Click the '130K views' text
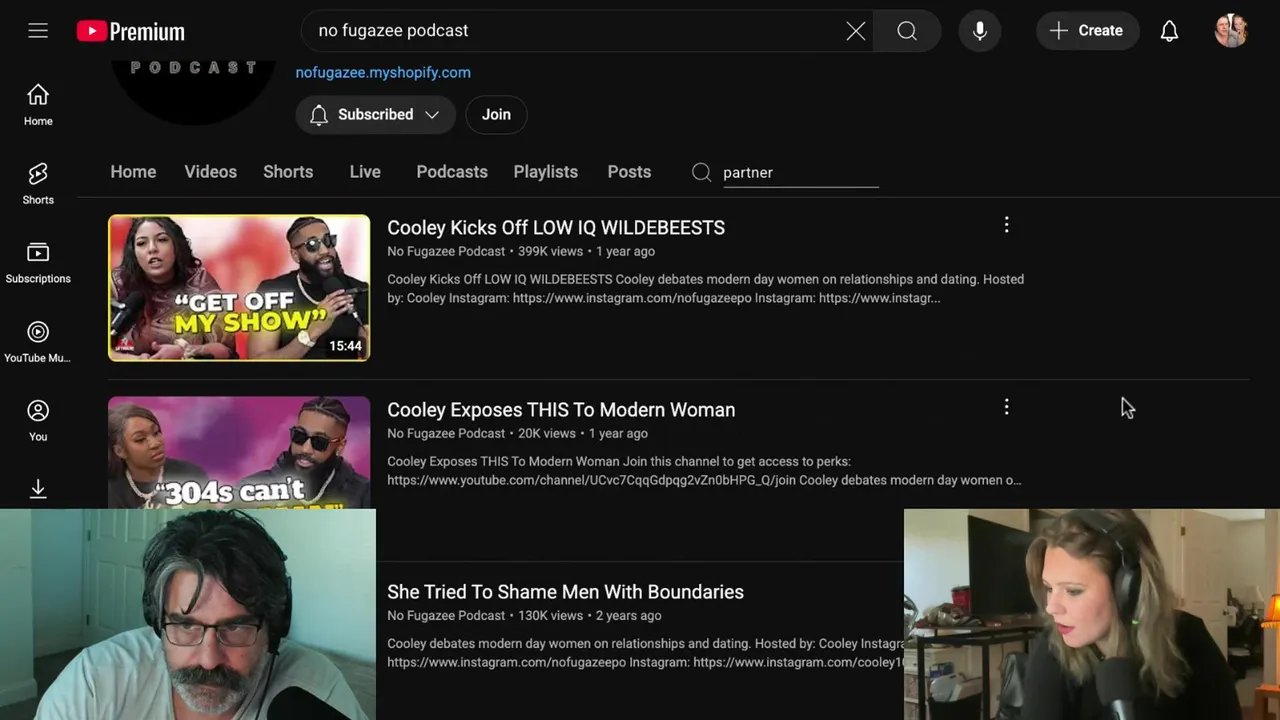The image size is (1280, 720). (550, 616)
